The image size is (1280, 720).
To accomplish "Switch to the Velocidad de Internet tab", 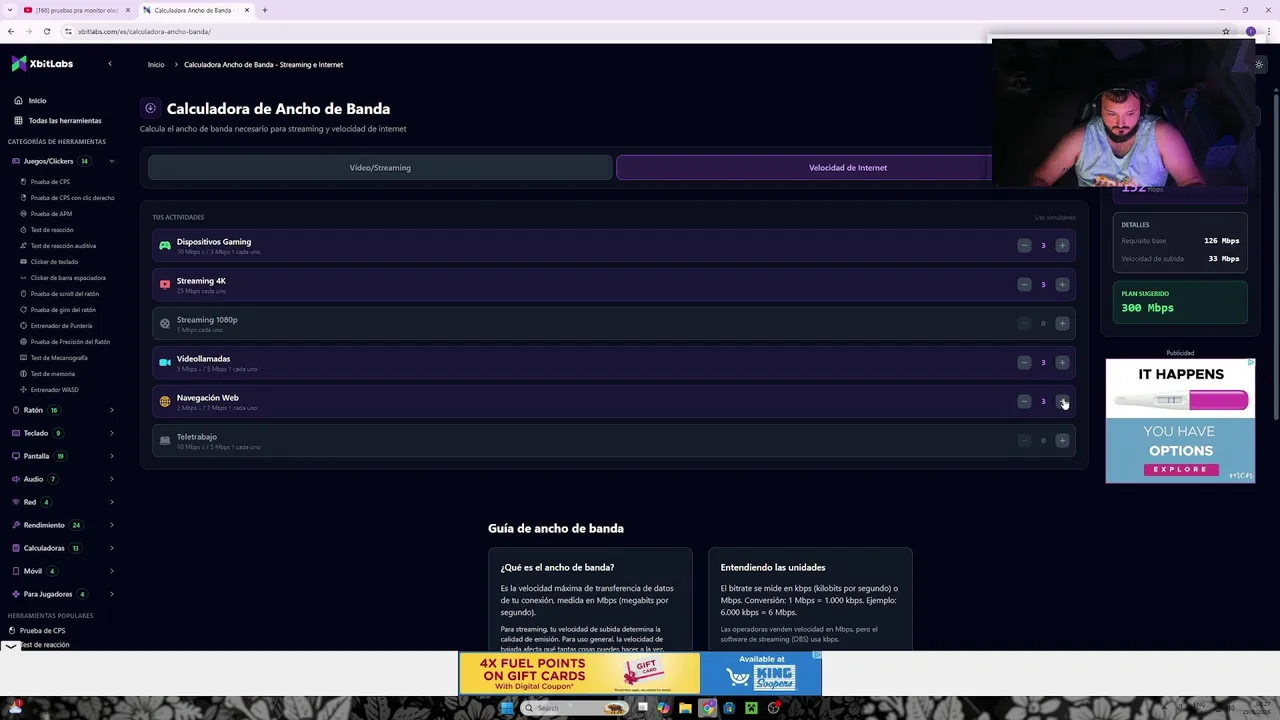I will click(x=804, y=168).
